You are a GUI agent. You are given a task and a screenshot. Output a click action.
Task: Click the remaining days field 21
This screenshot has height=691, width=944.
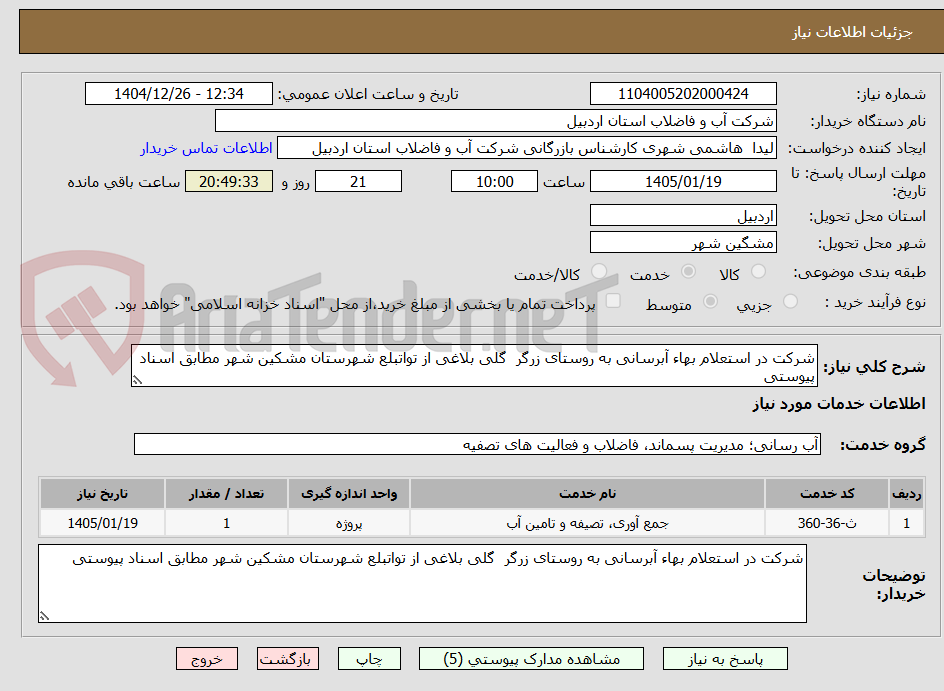(358, 181)
